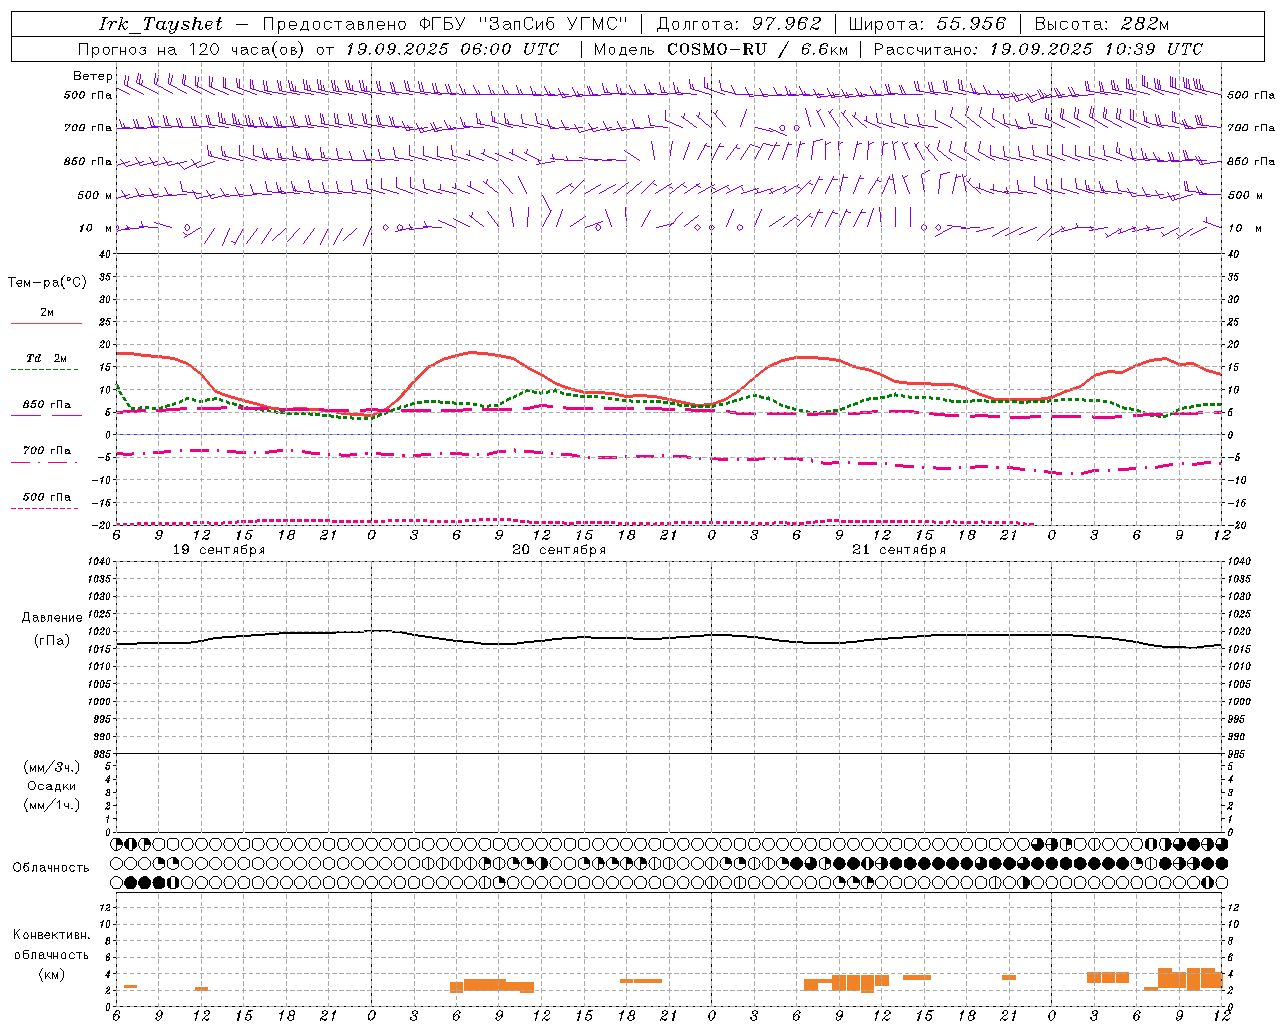
Task: Click the Модель COSMO-RU / 6.6км label
Action: [721, 49]
